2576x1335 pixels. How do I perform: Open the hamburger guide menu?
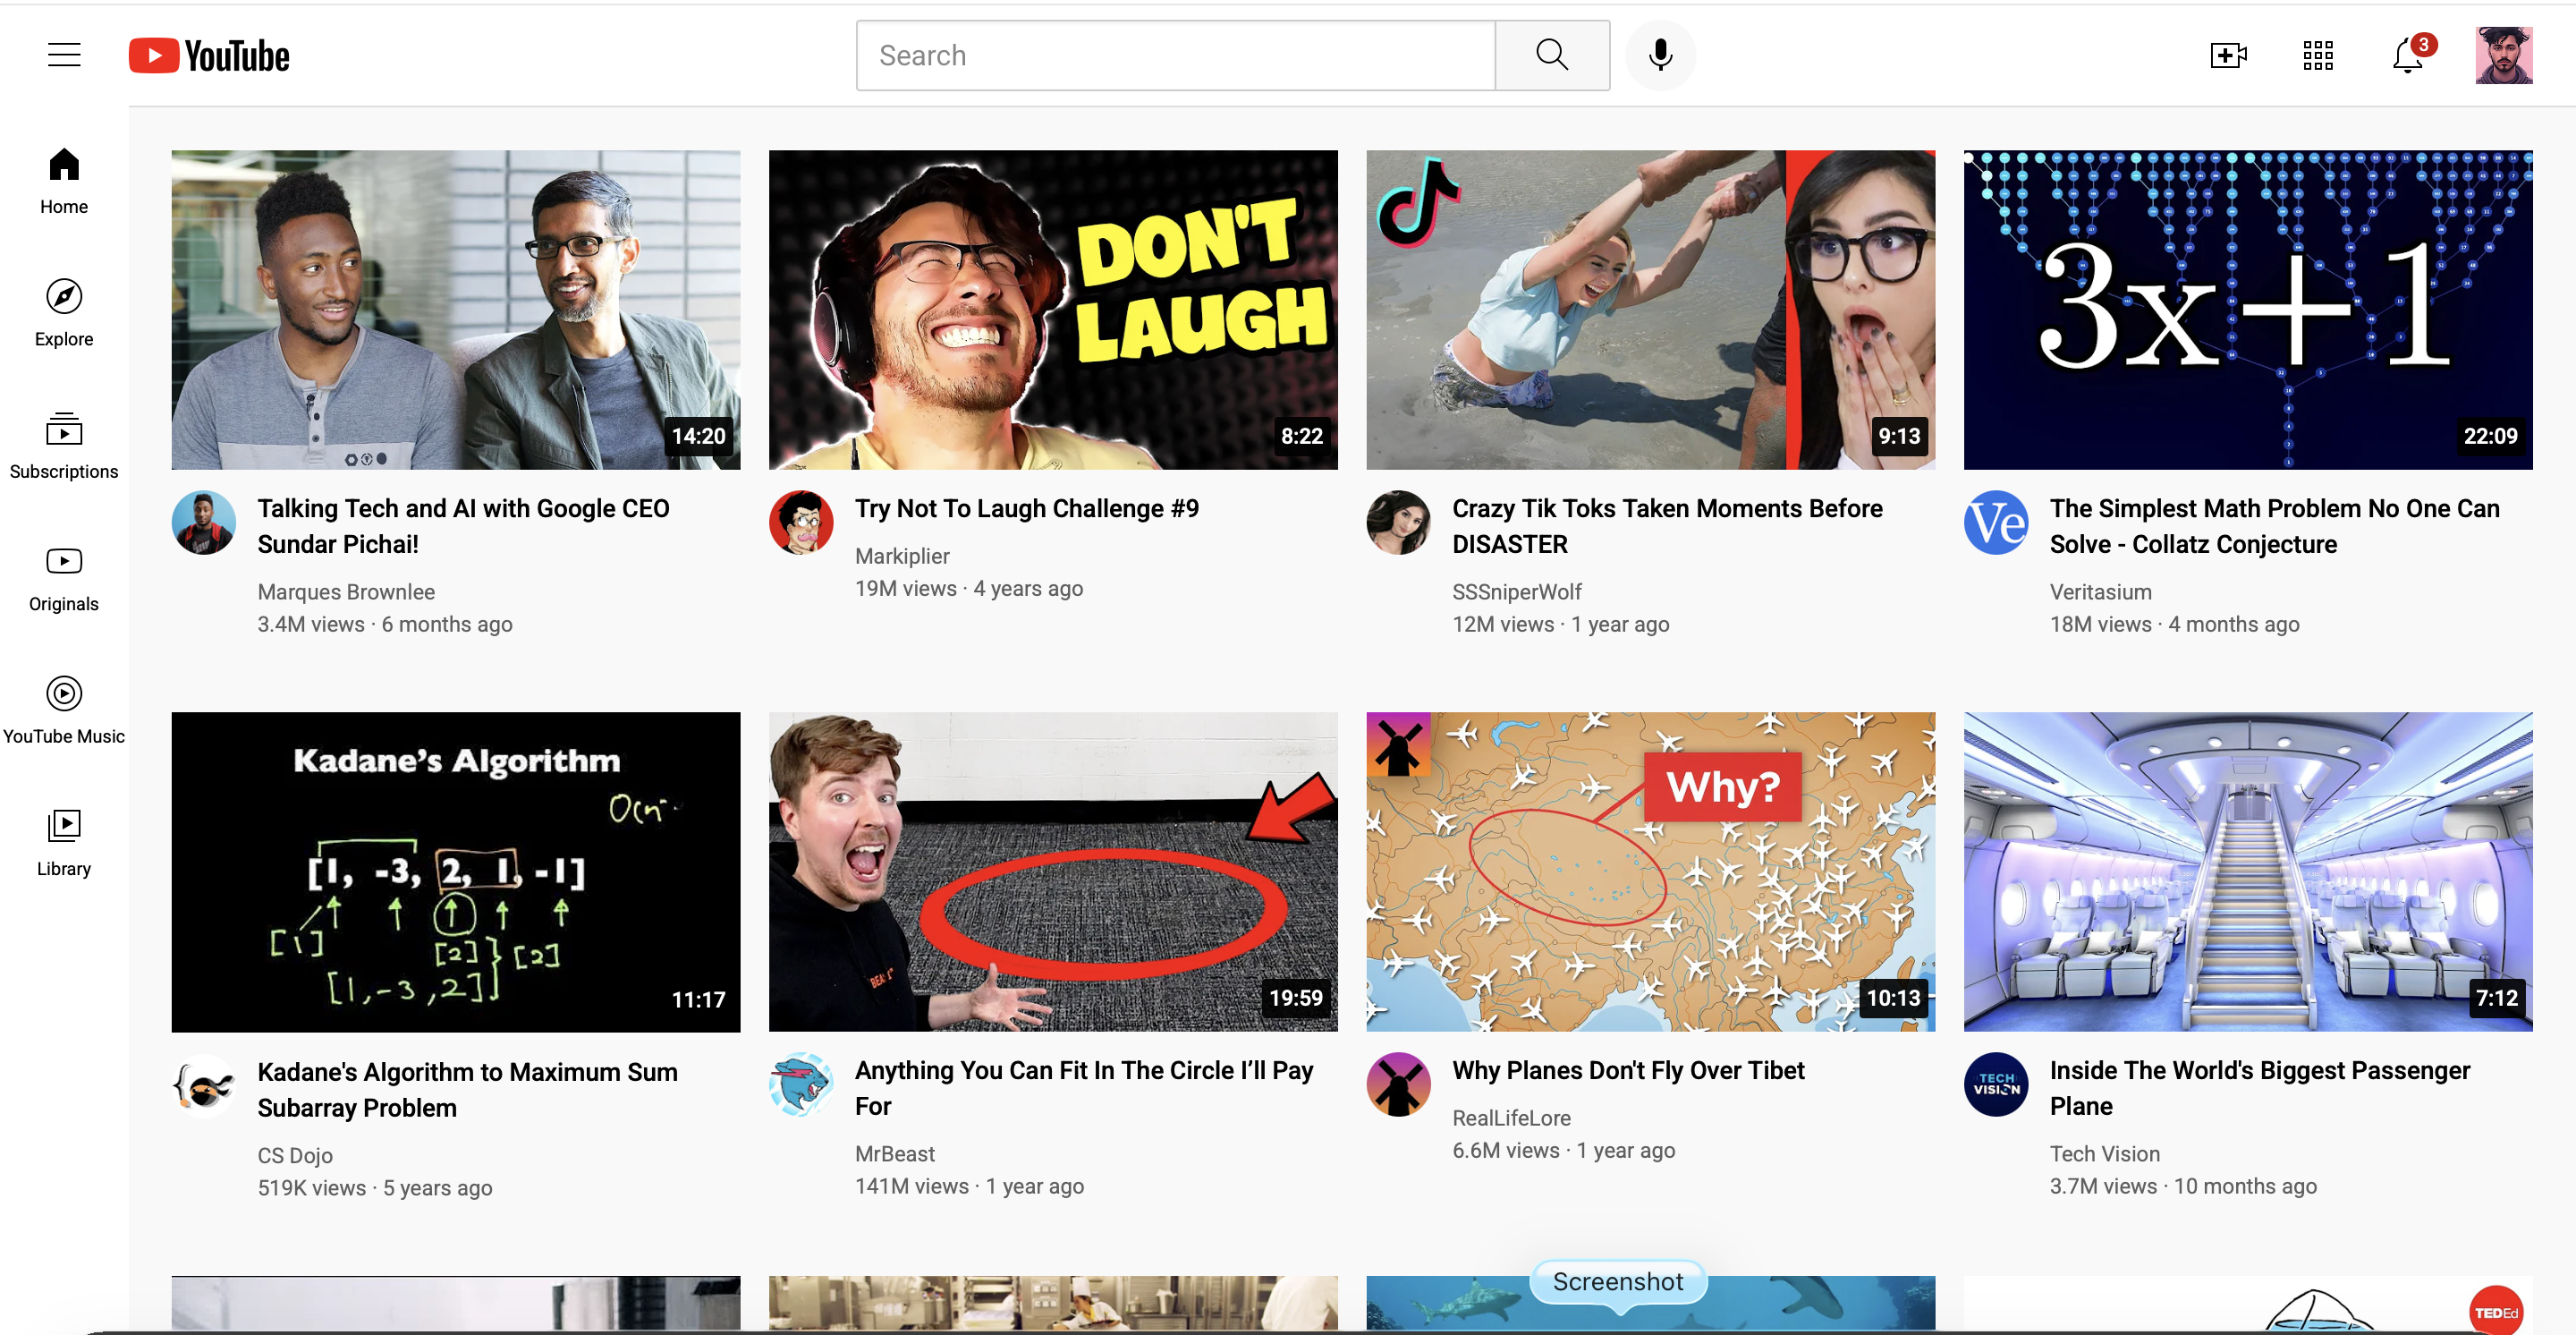click(64, 55)
